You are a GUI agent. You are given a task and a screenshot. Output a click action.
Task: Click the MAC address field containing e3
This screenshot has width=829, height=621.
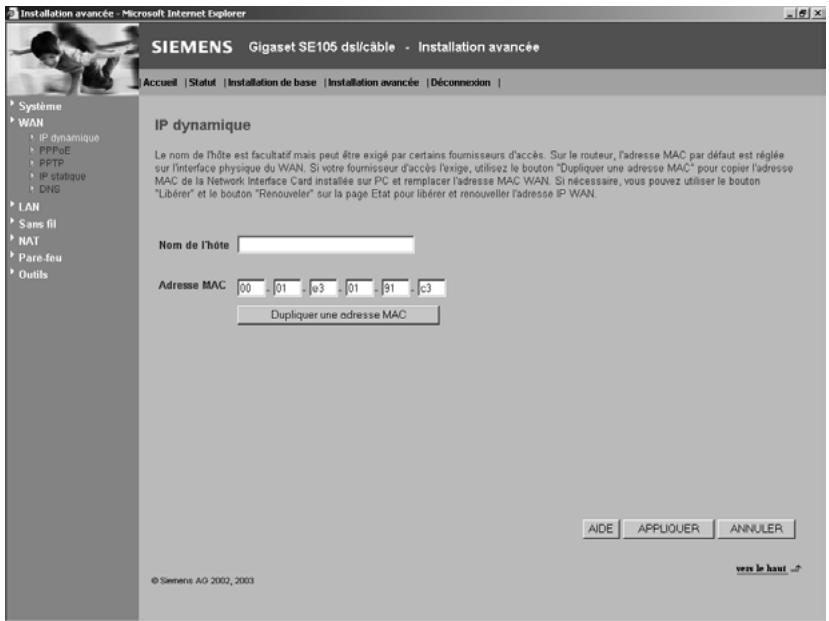323,288
